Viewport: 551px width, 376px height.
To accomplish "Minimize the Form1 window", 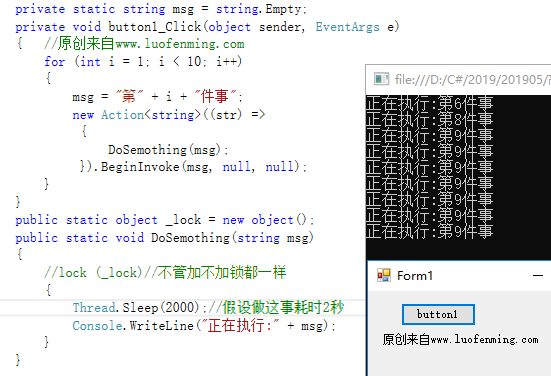I will [538, 276].
